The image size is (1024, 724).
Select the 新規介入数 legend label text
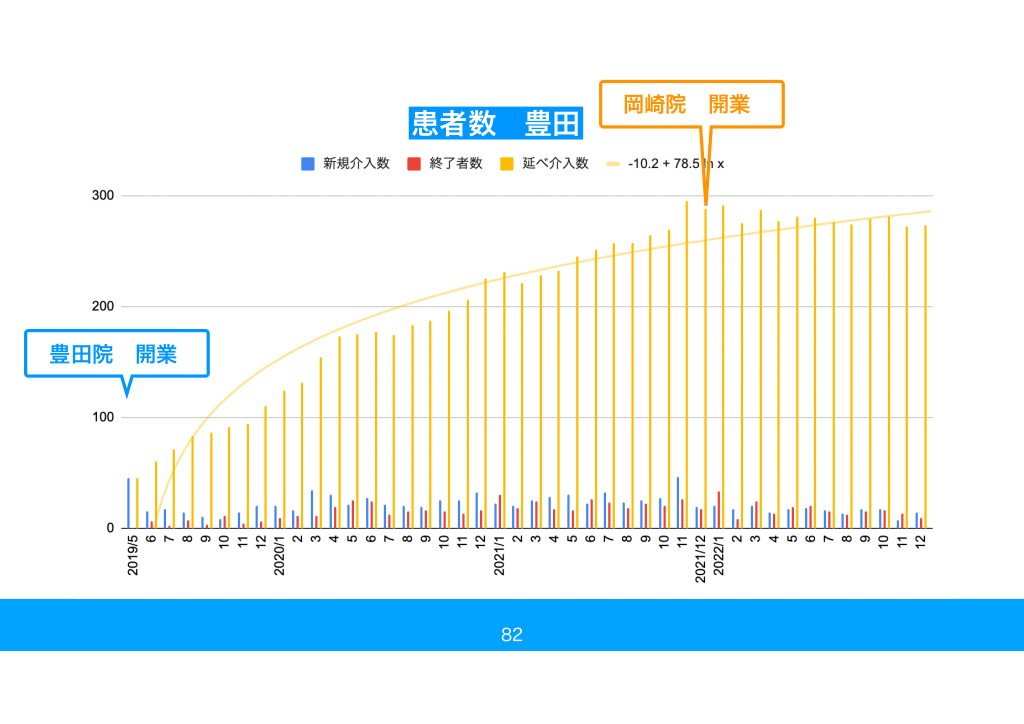tap(356, 164)
